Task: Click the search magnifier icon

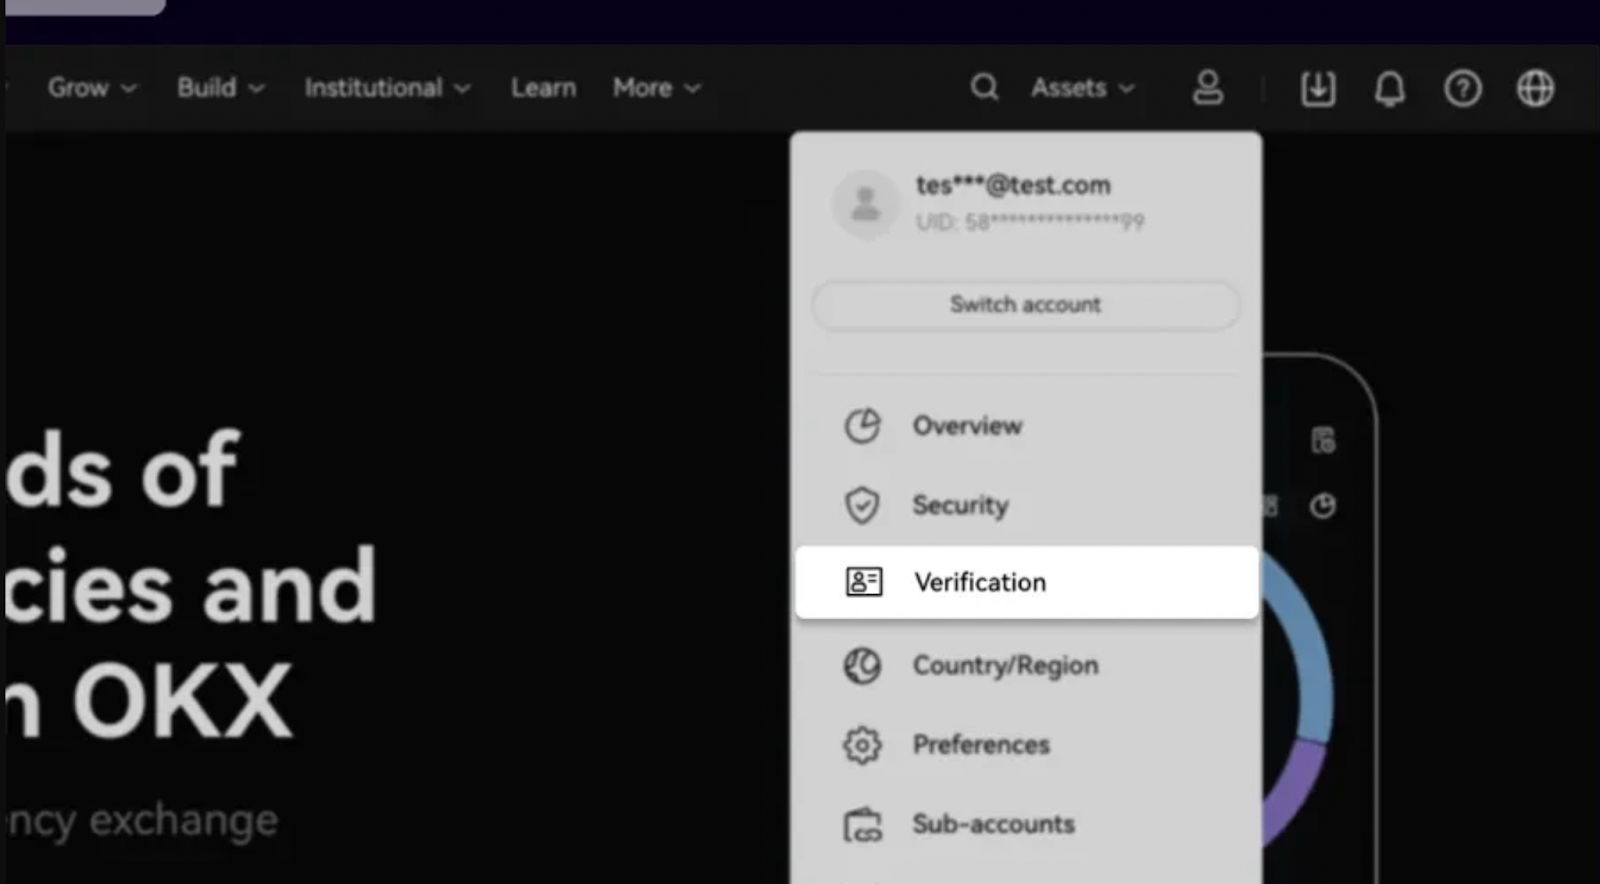Action: (x=984, y=88)
